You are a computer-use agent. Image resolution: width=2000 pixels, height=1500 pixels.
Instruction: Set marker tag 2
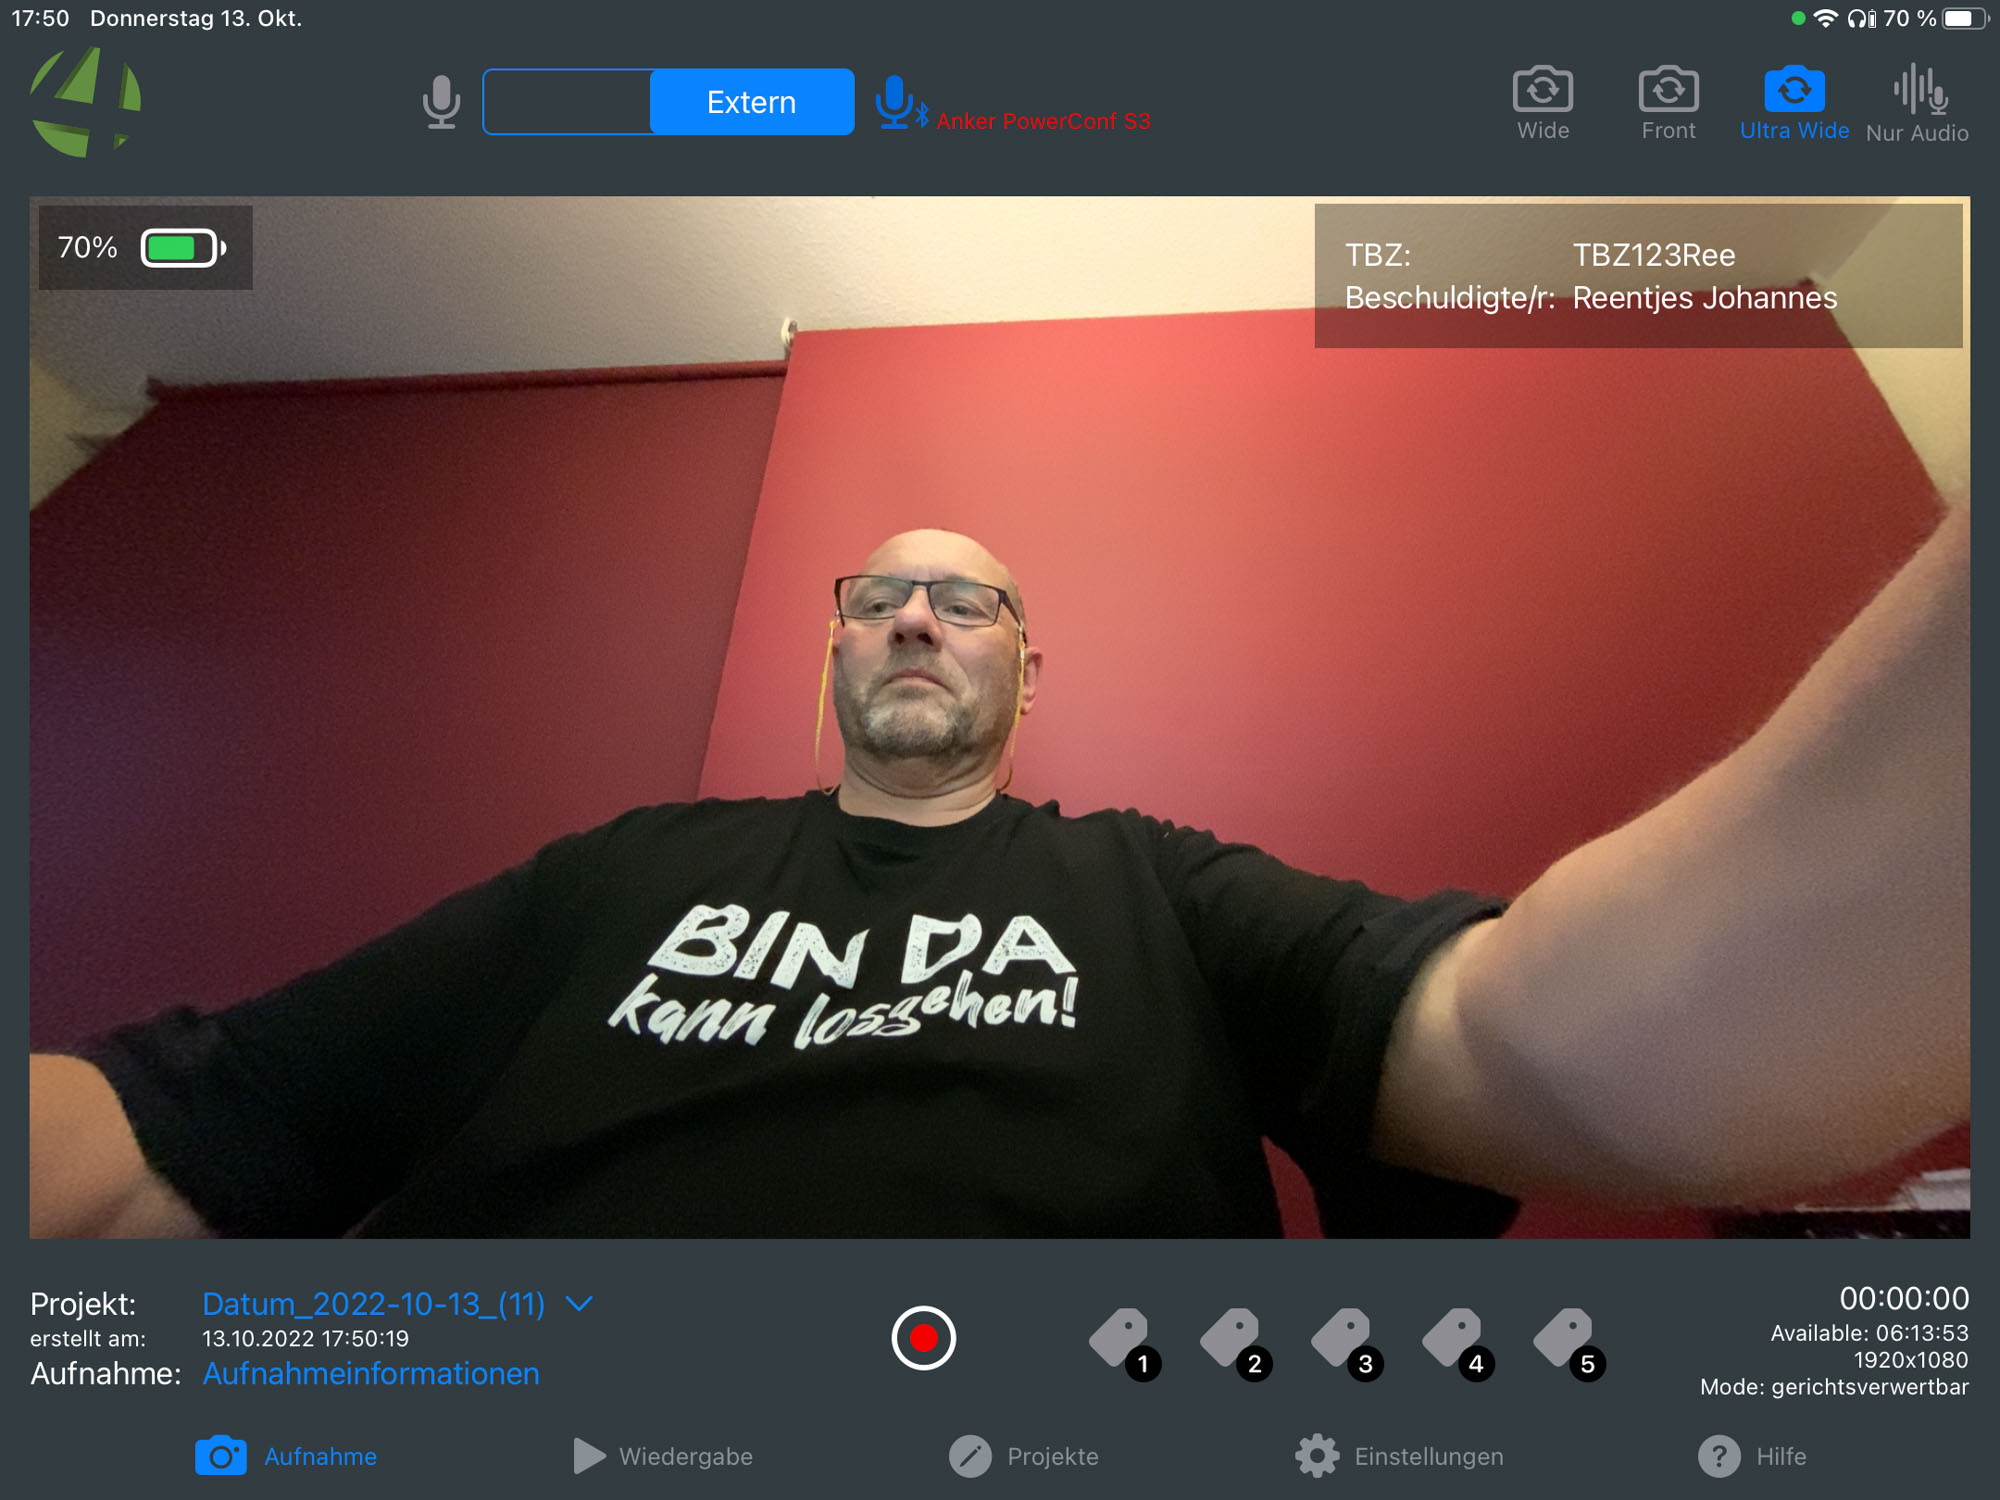pyautogui.click(x=1236, y=1344)
